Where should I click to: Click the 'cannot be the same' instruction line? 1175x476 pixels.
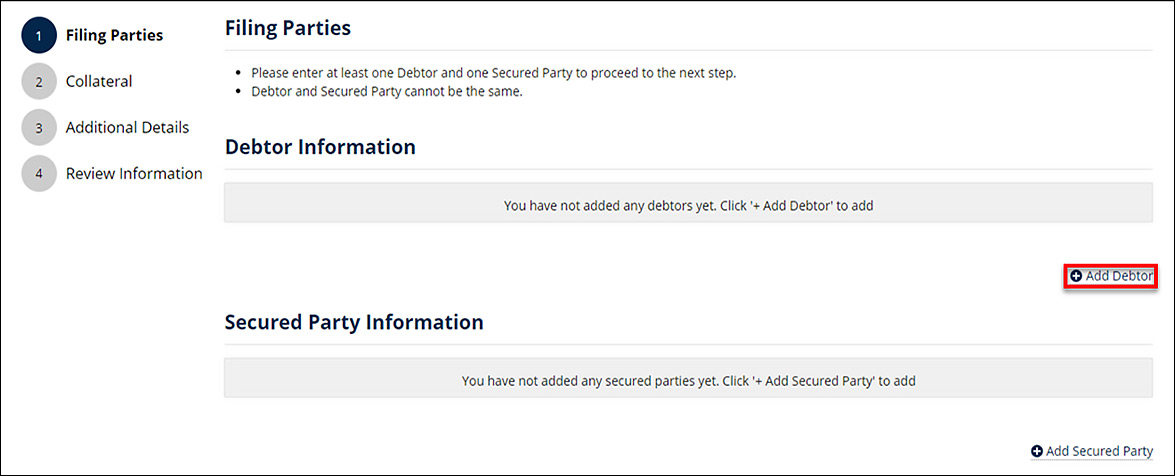coord(386,92)
